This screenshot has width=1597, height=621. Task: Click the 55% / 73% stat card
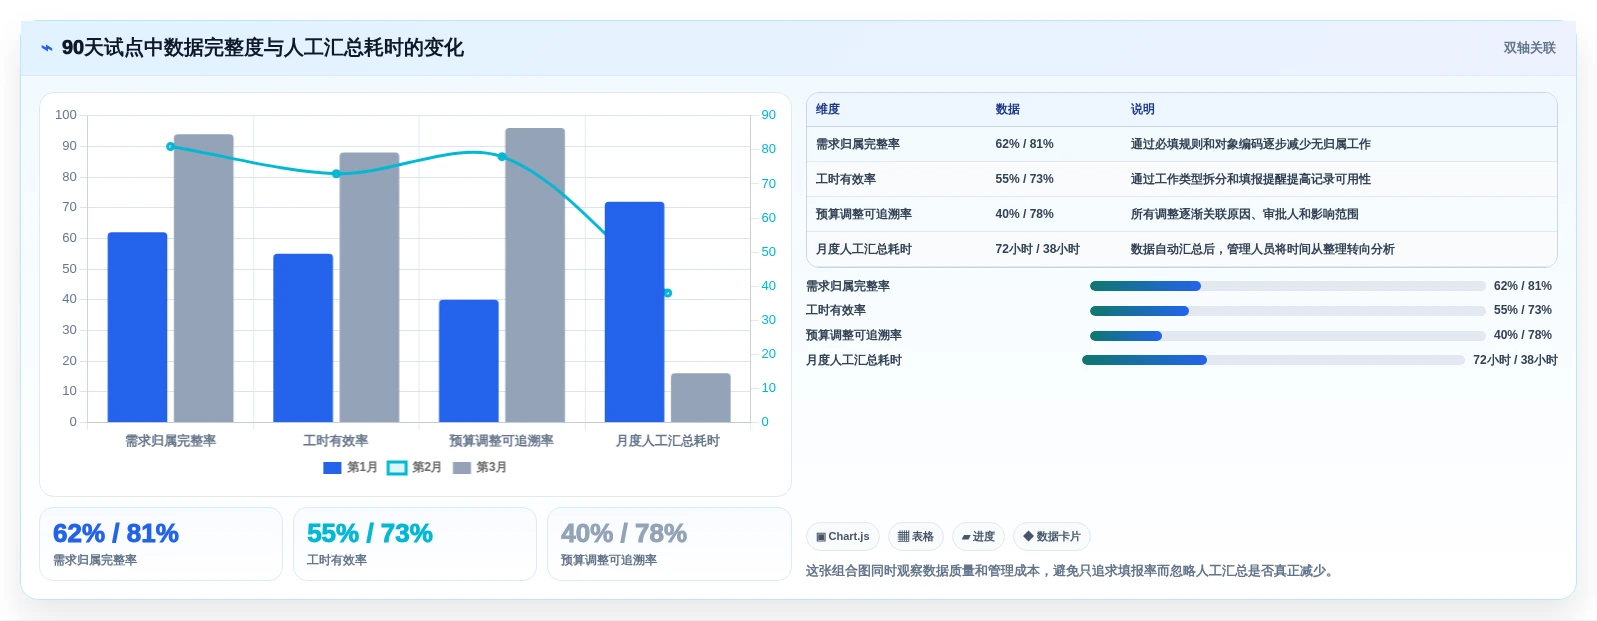coord(415,544)
